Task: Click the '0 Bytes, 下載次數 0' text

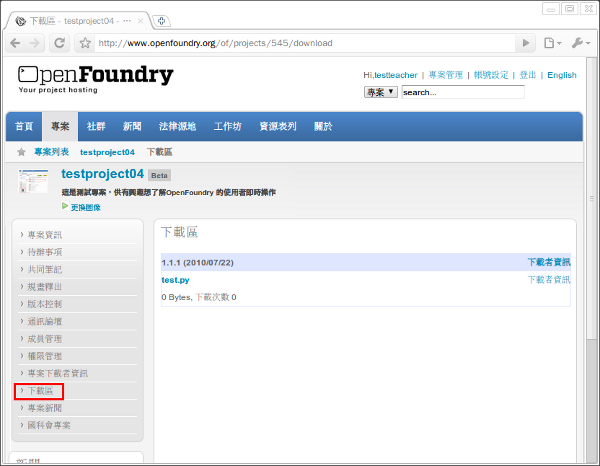Action: point(199,297)
